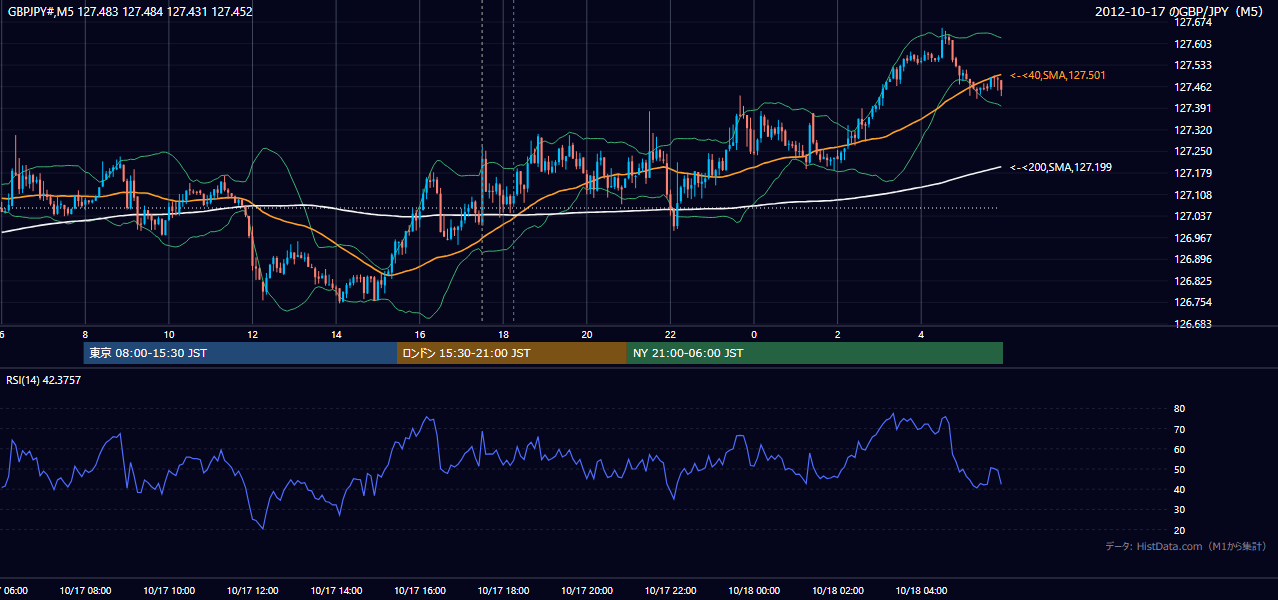Click price axis value 127.108

[x=1194, y=196]
